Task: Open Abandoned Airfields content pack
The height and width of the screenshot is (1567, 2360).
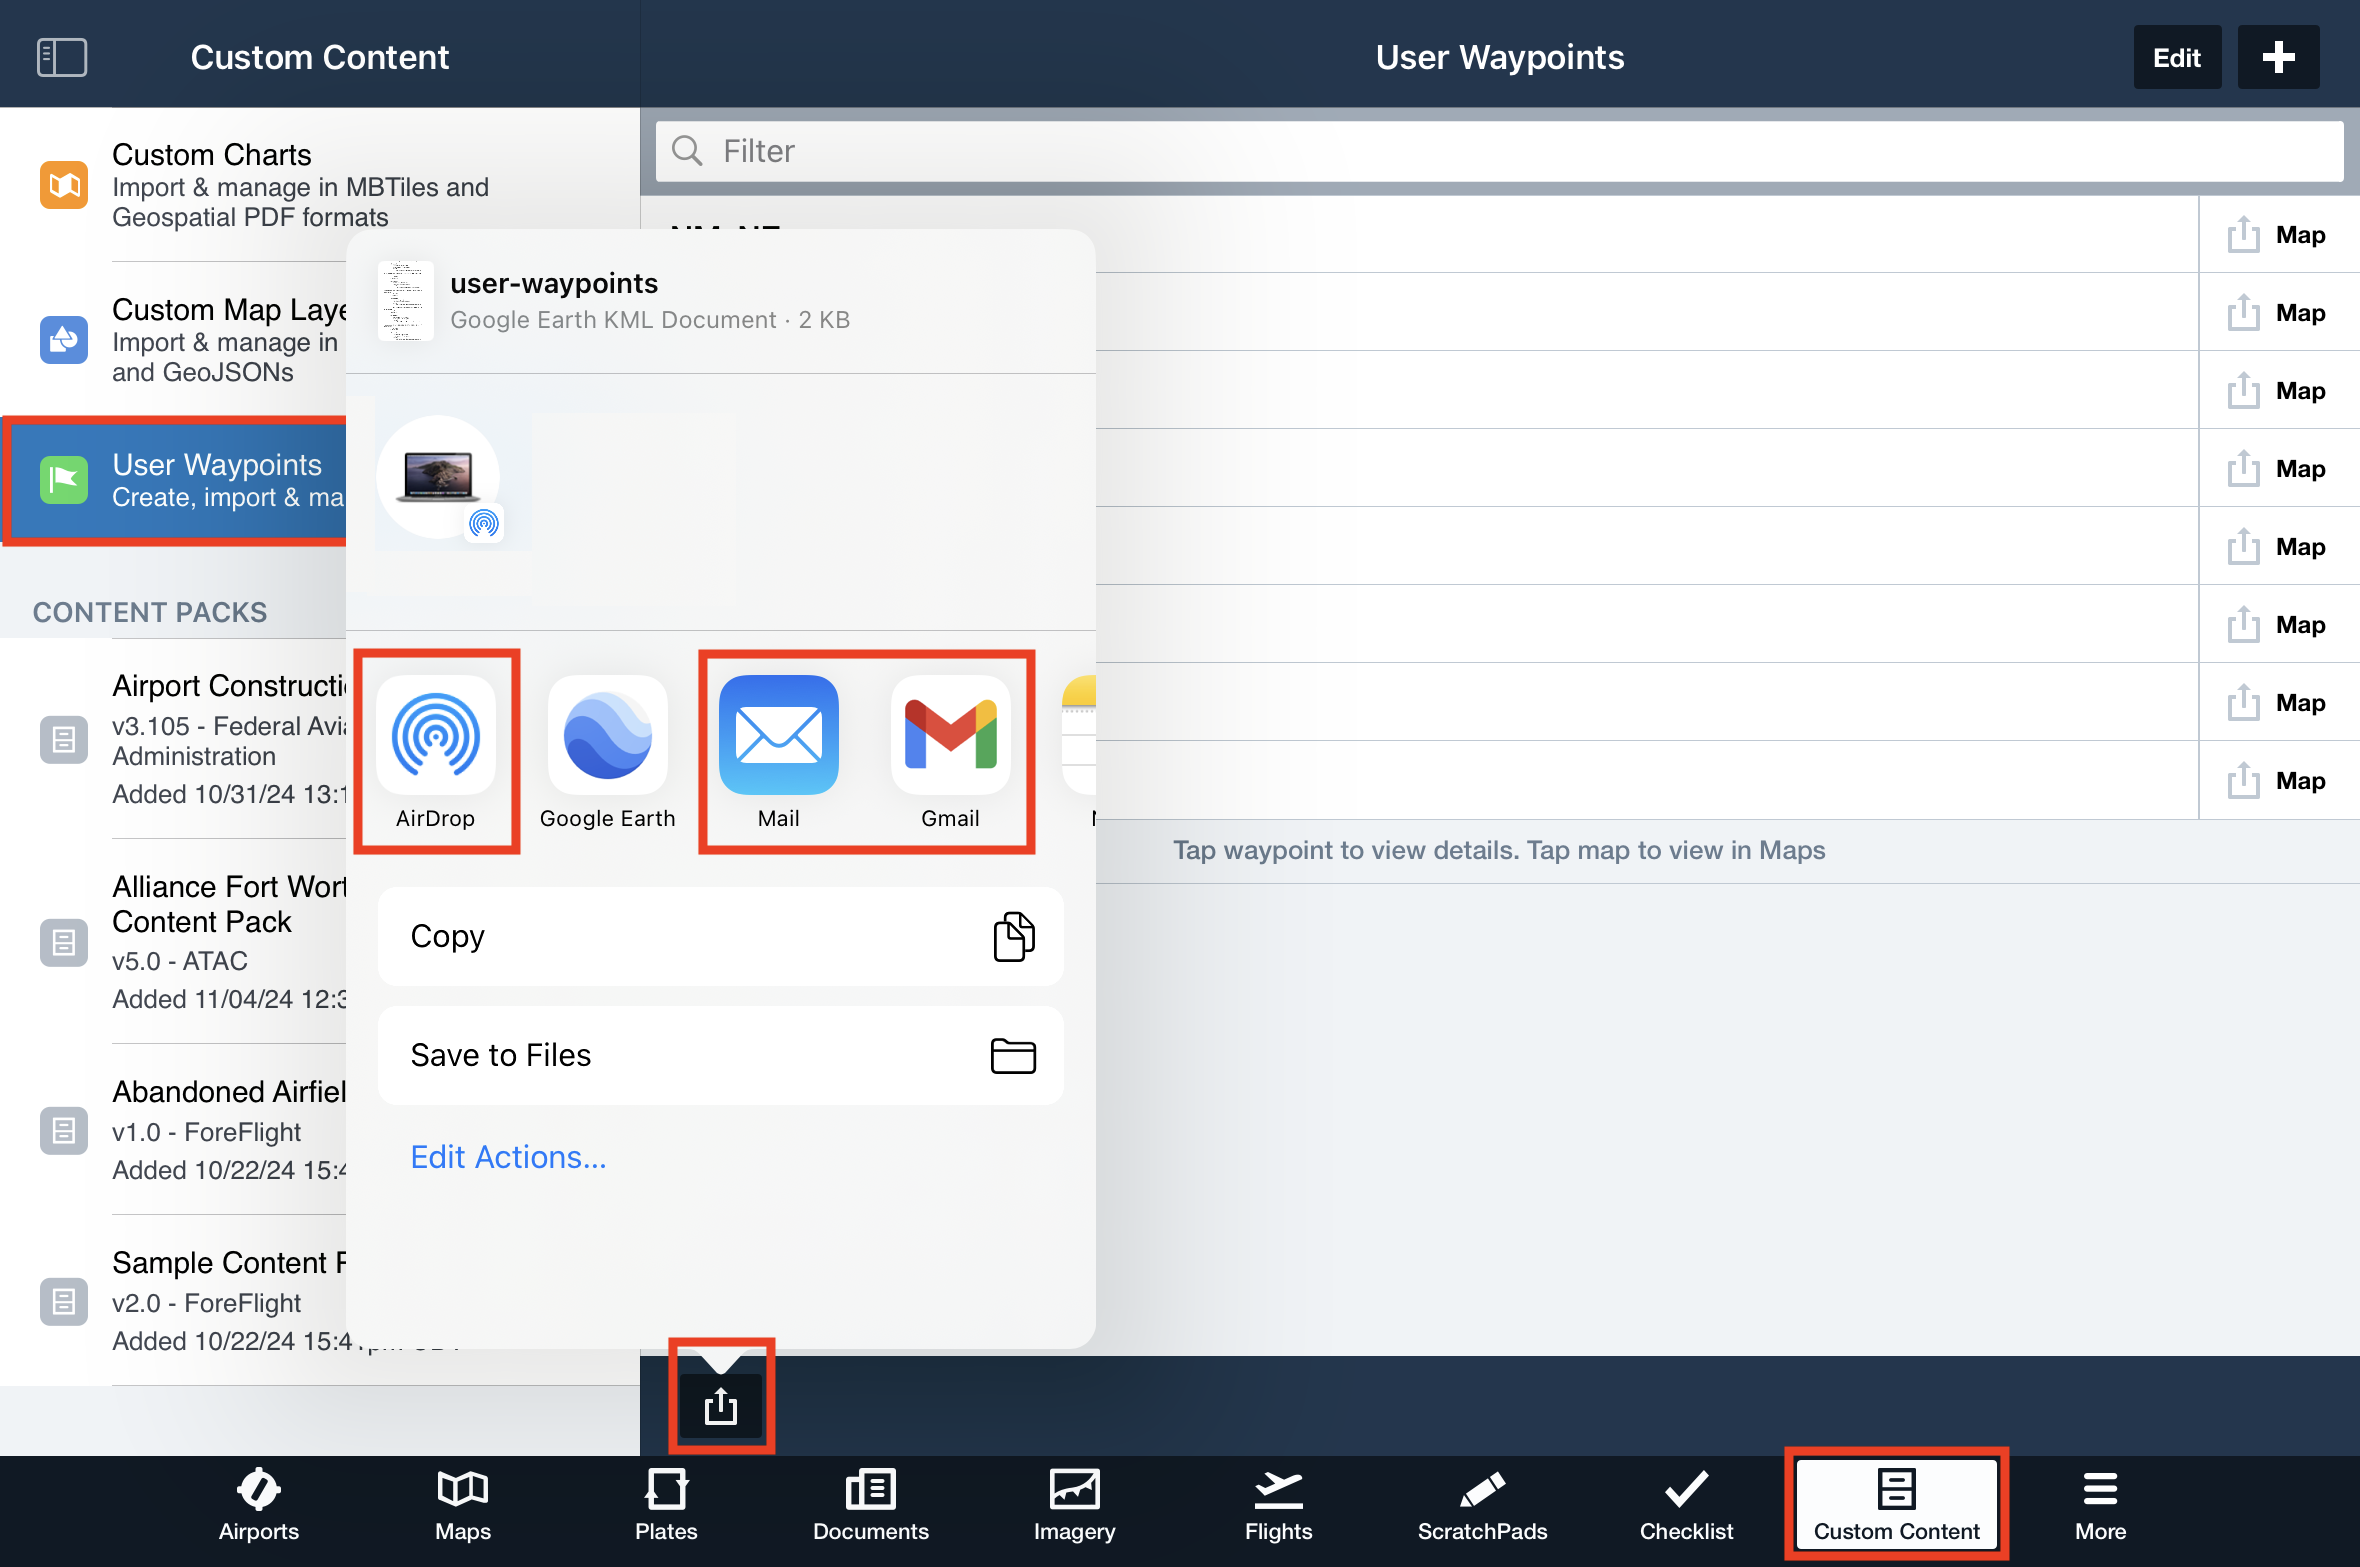Action: click(173, 1130)
